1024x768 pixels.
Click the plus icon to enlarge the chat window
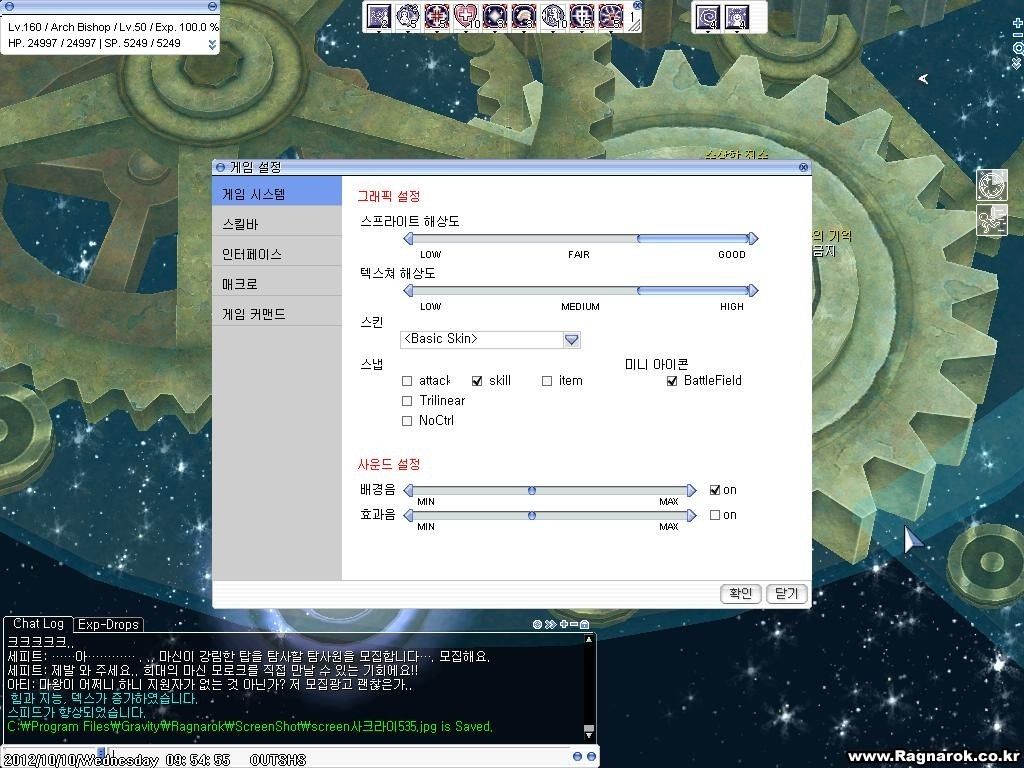coord(564,624)
